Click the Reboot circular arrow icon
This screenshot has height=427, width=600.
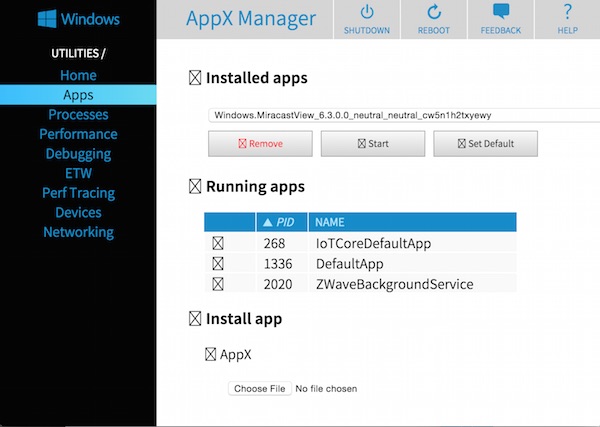(434, 12)
